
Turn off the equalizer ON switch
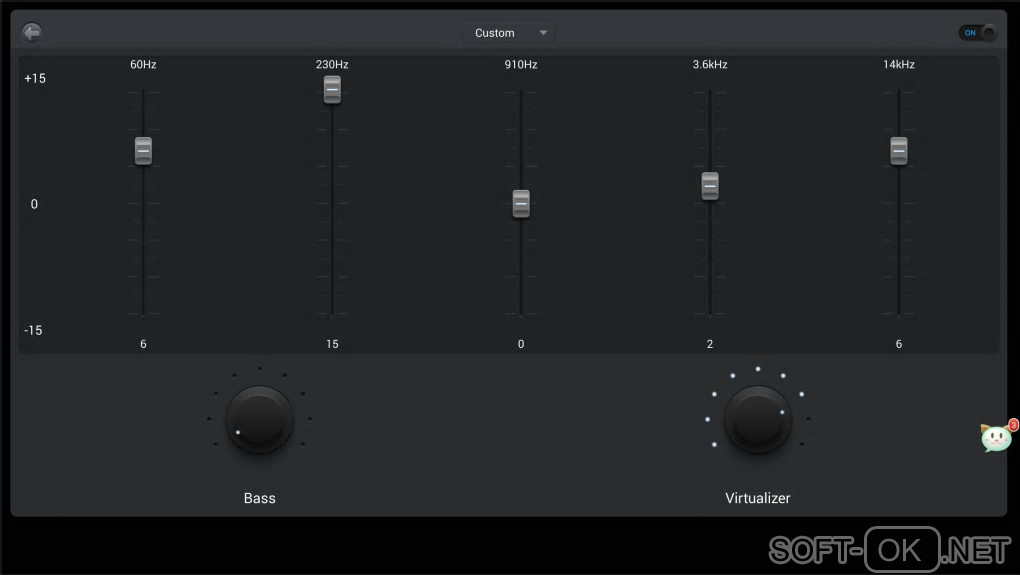pos(978,33)
